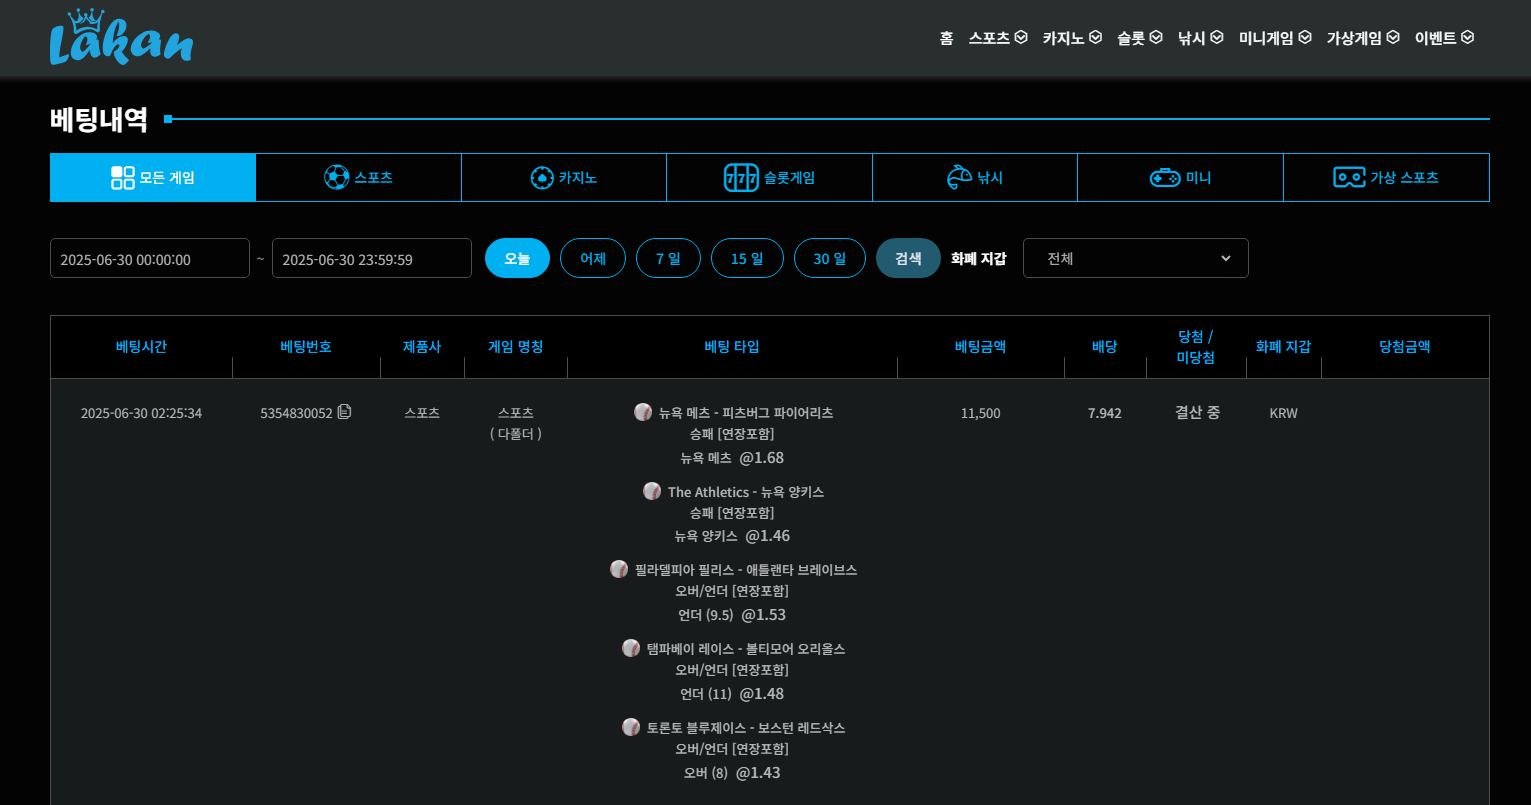Go to 홈 in the navigation bar
1531x805 pixels.
[946, 38]
